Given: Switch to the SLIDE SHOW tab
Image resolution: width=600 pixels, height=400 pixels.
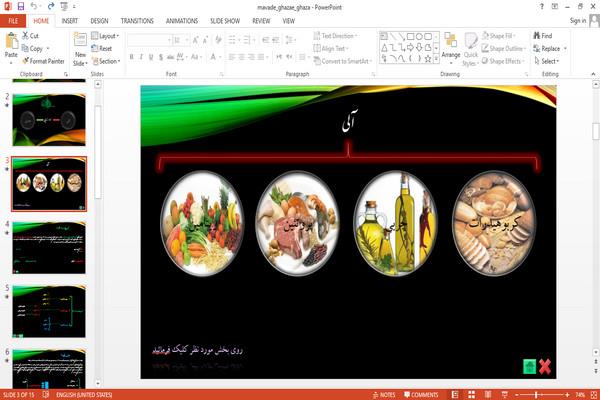Looking at the screenshot, I should pos(225,21).
